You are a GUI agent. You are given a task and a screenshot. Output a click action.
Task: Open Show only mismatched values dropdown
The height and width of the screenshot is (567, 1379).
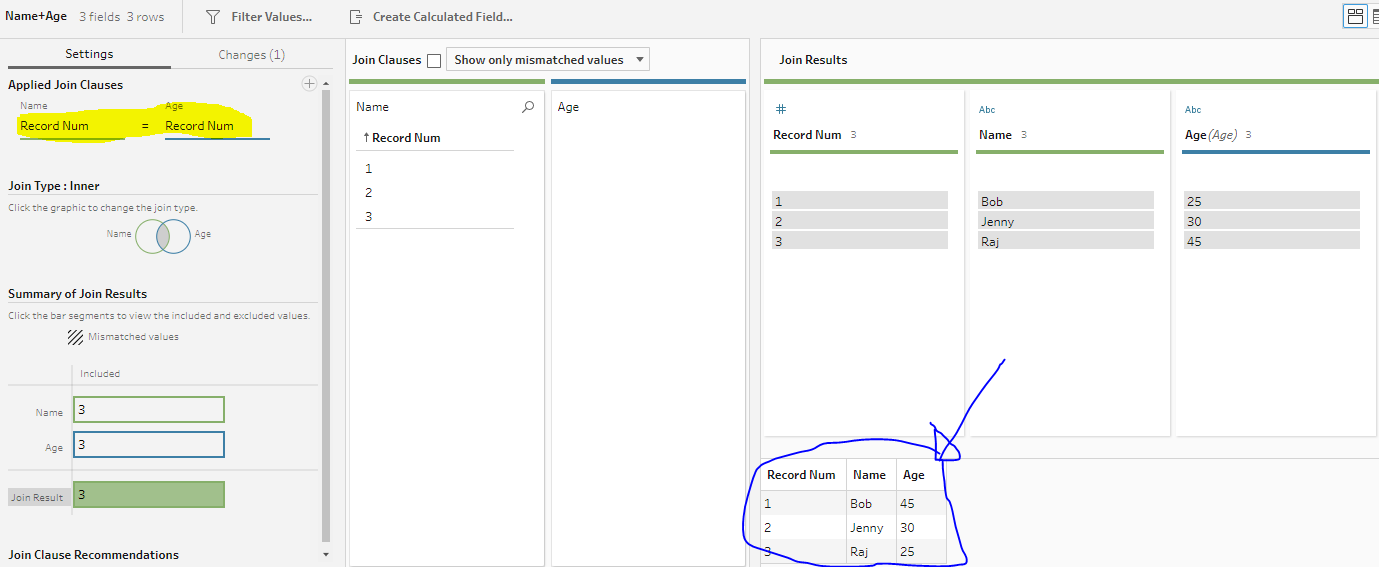pyautogui.click(x=548, y=60)
